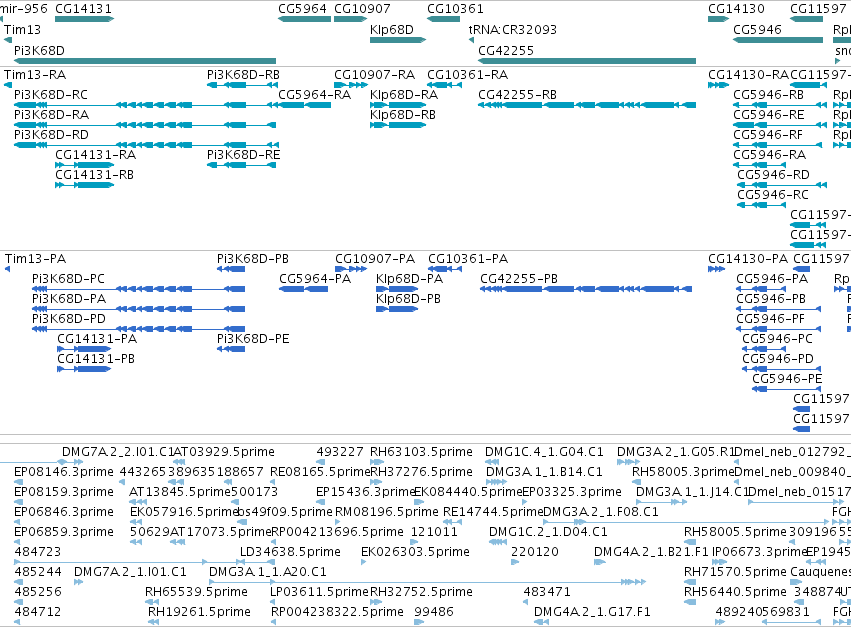Select the Pi3K68D gene bar
Viewport: 851px width, 627px height.
pyautogui.click(x=145, y=61)
